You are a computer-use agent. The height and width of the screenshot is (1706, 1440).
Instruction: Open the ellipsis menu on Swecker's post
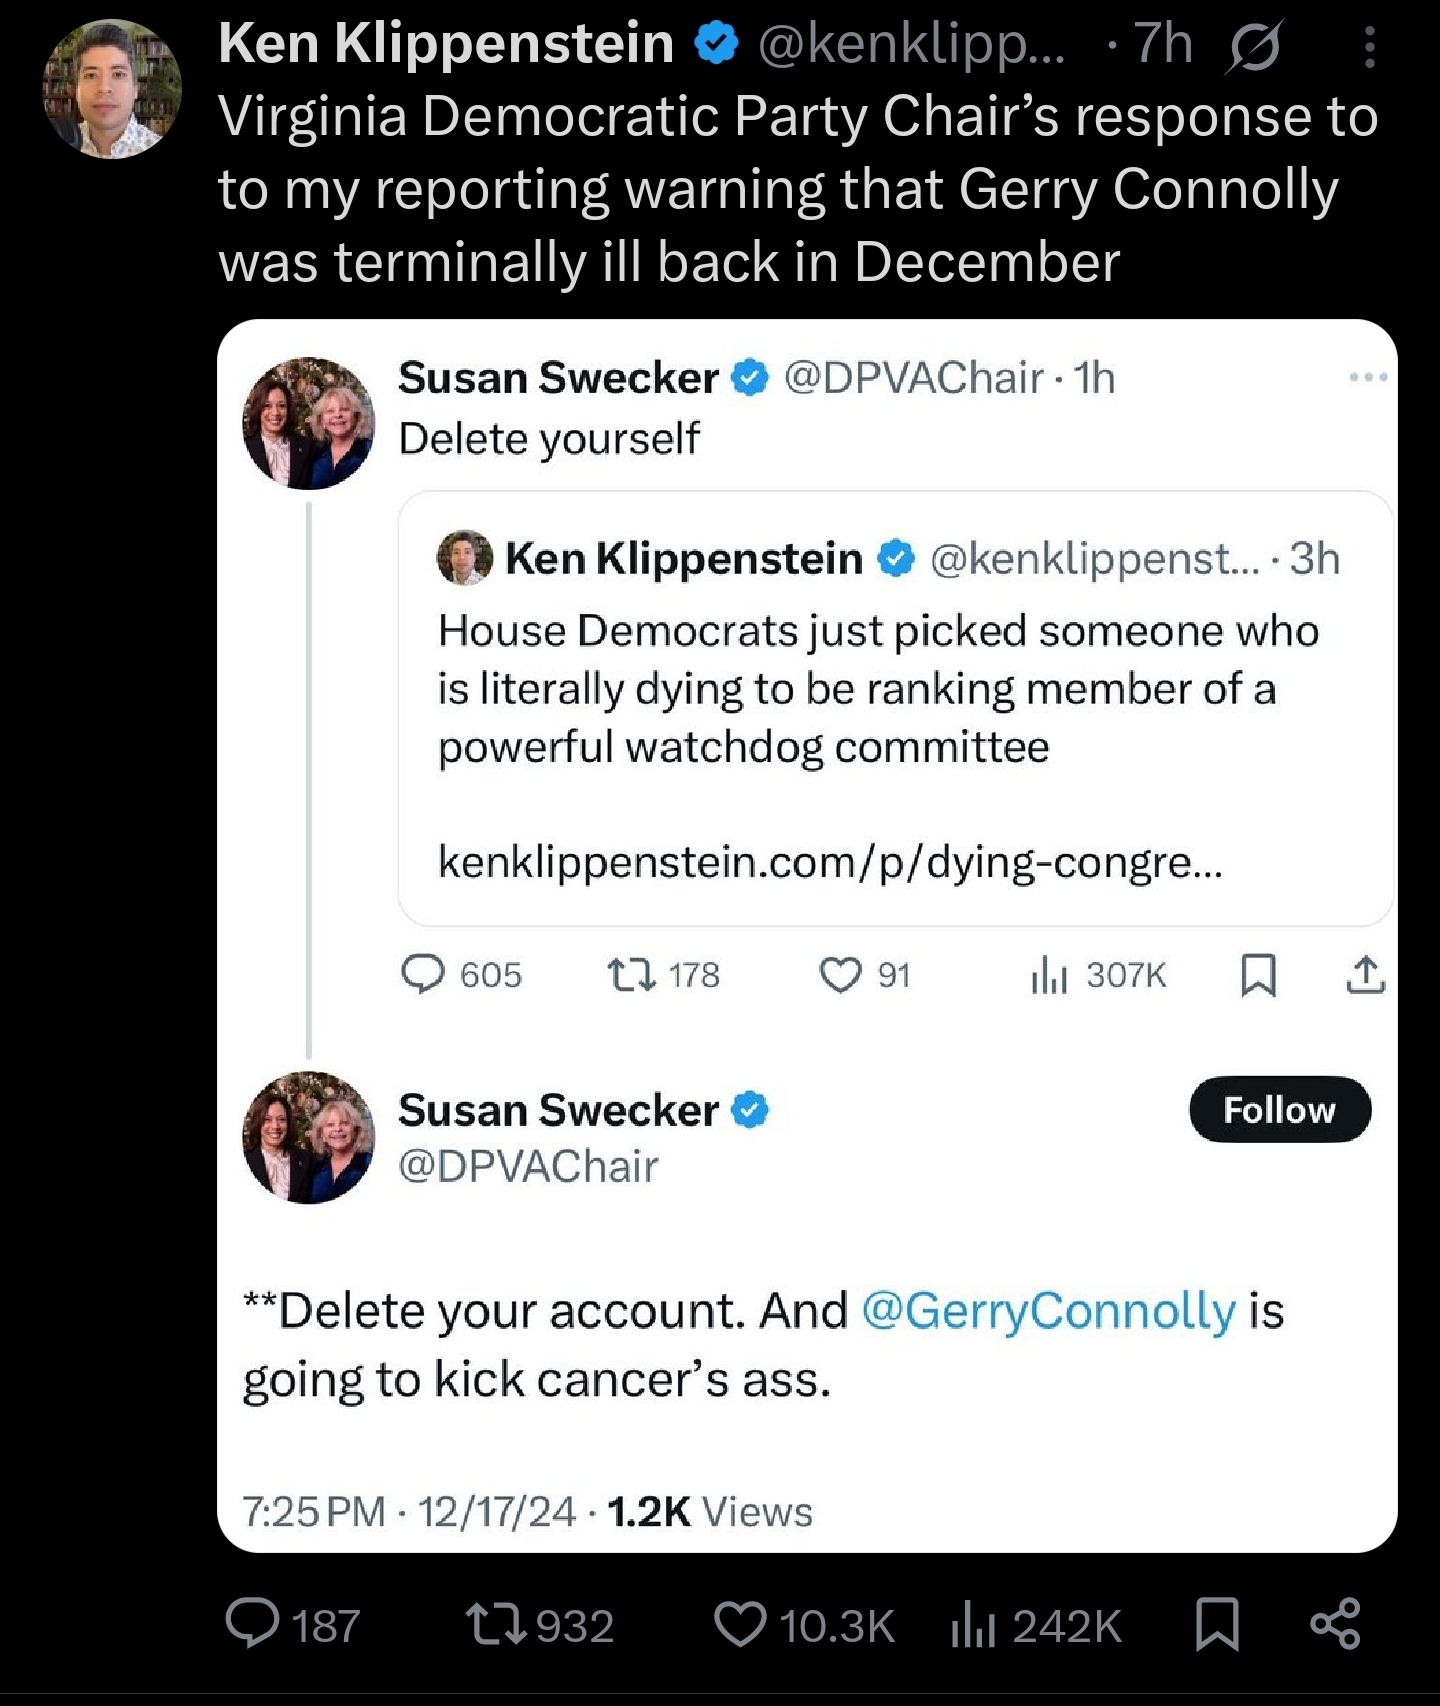(1368, 377)
